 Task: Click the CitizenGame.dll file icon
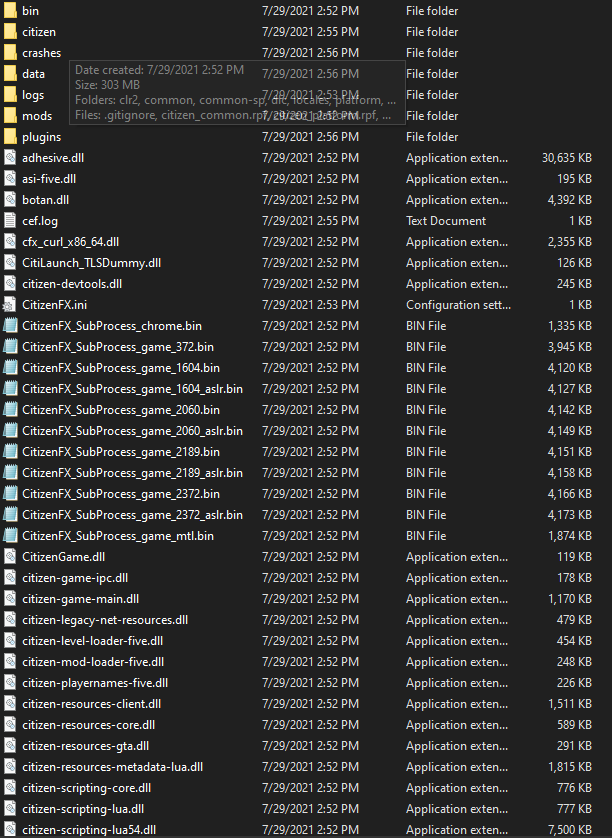tap(10, 557)
